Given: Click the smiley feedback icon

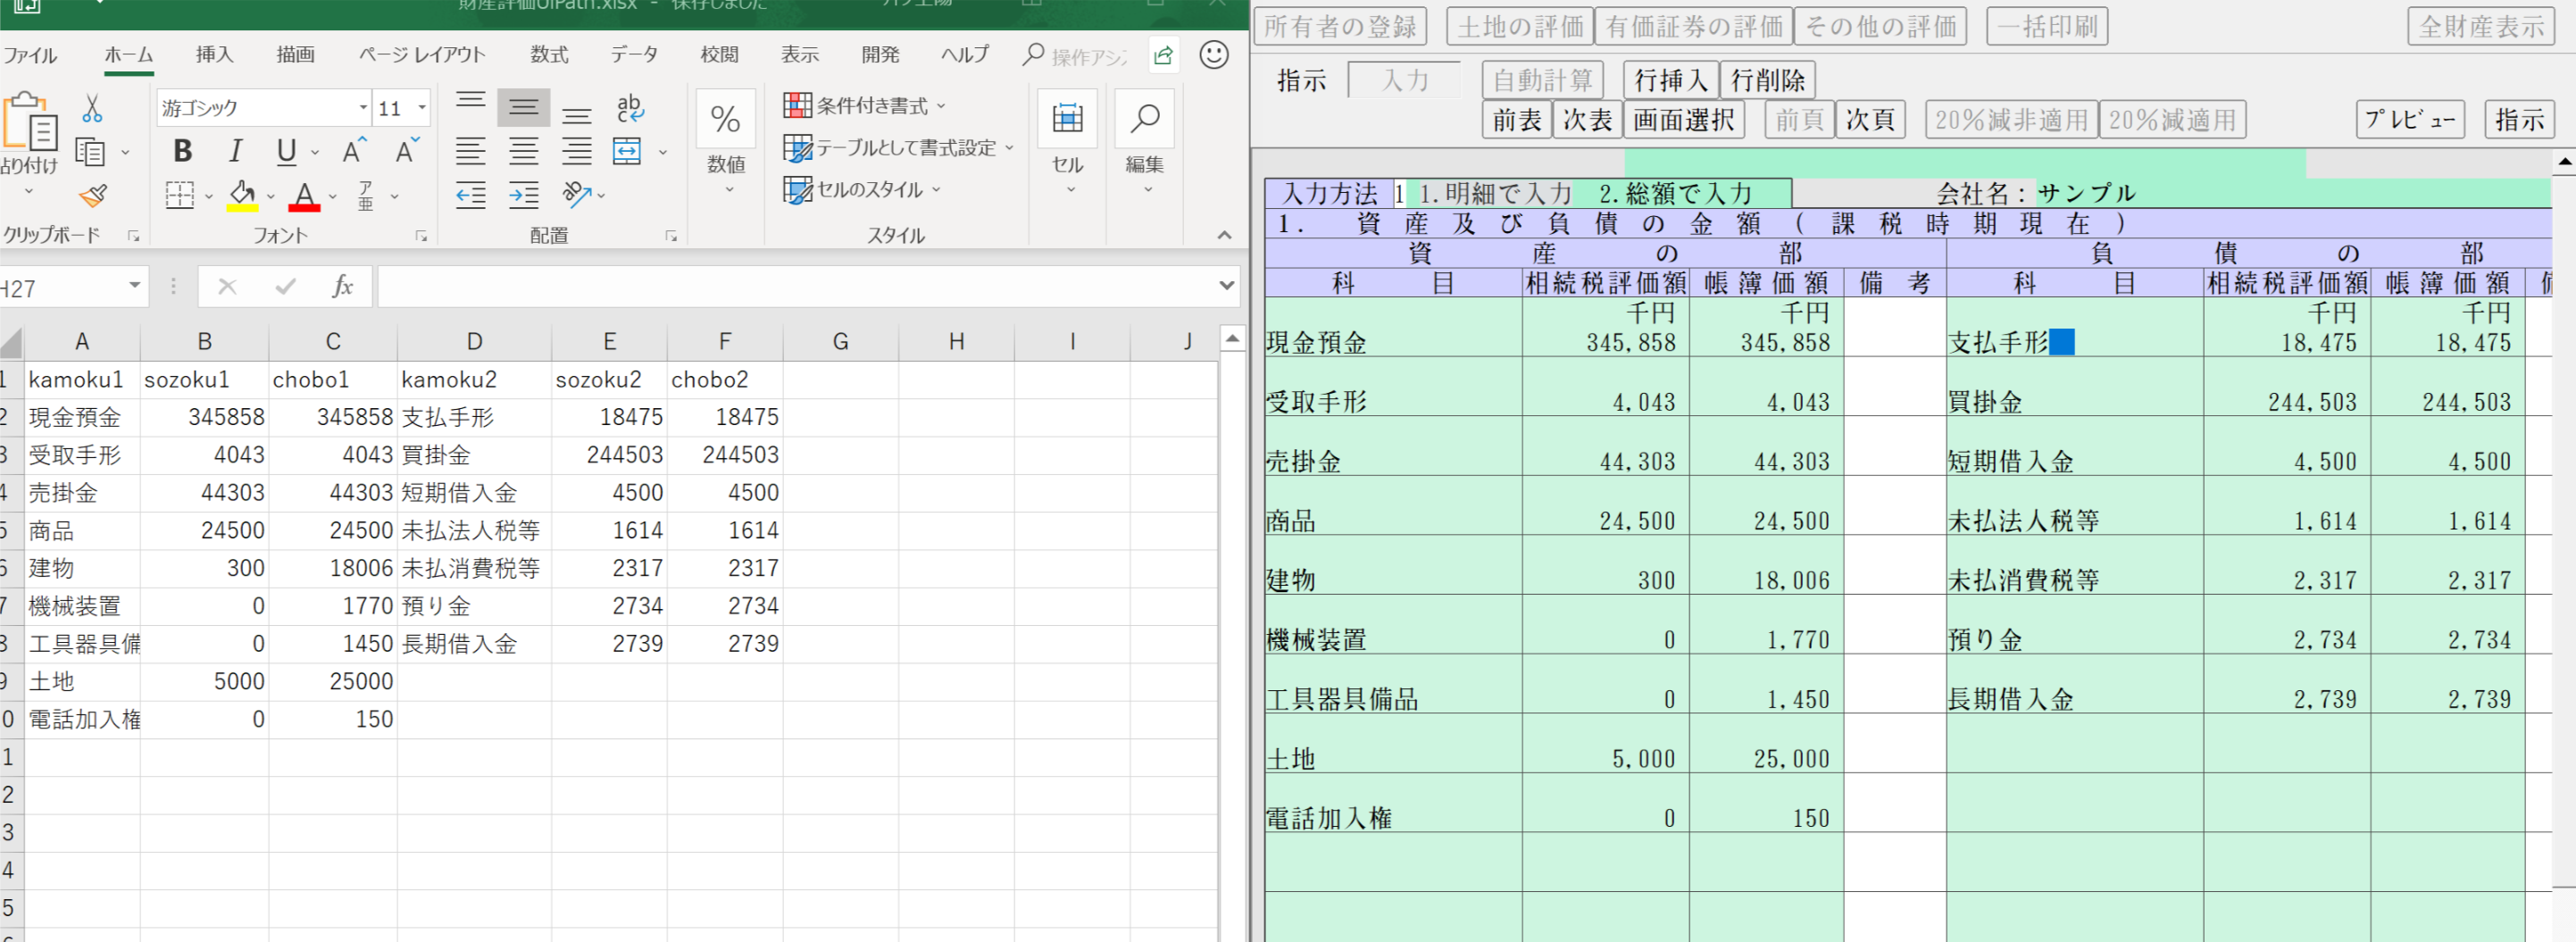Looking at the screenshot, I should (x=1214, y=55).
